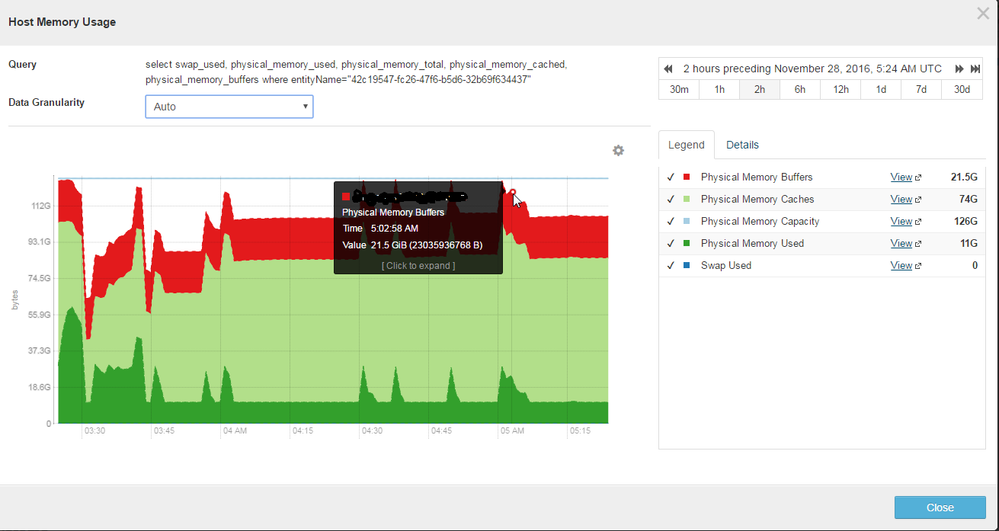Close dialog with the top X icon

coord(983,13)
